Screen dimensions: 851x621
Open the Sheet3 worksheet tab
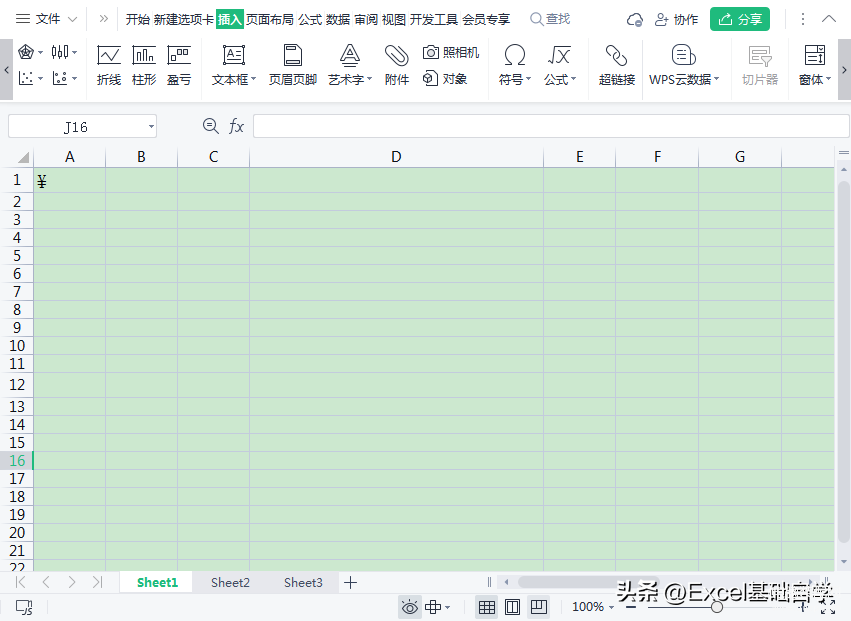pos(303,582)
